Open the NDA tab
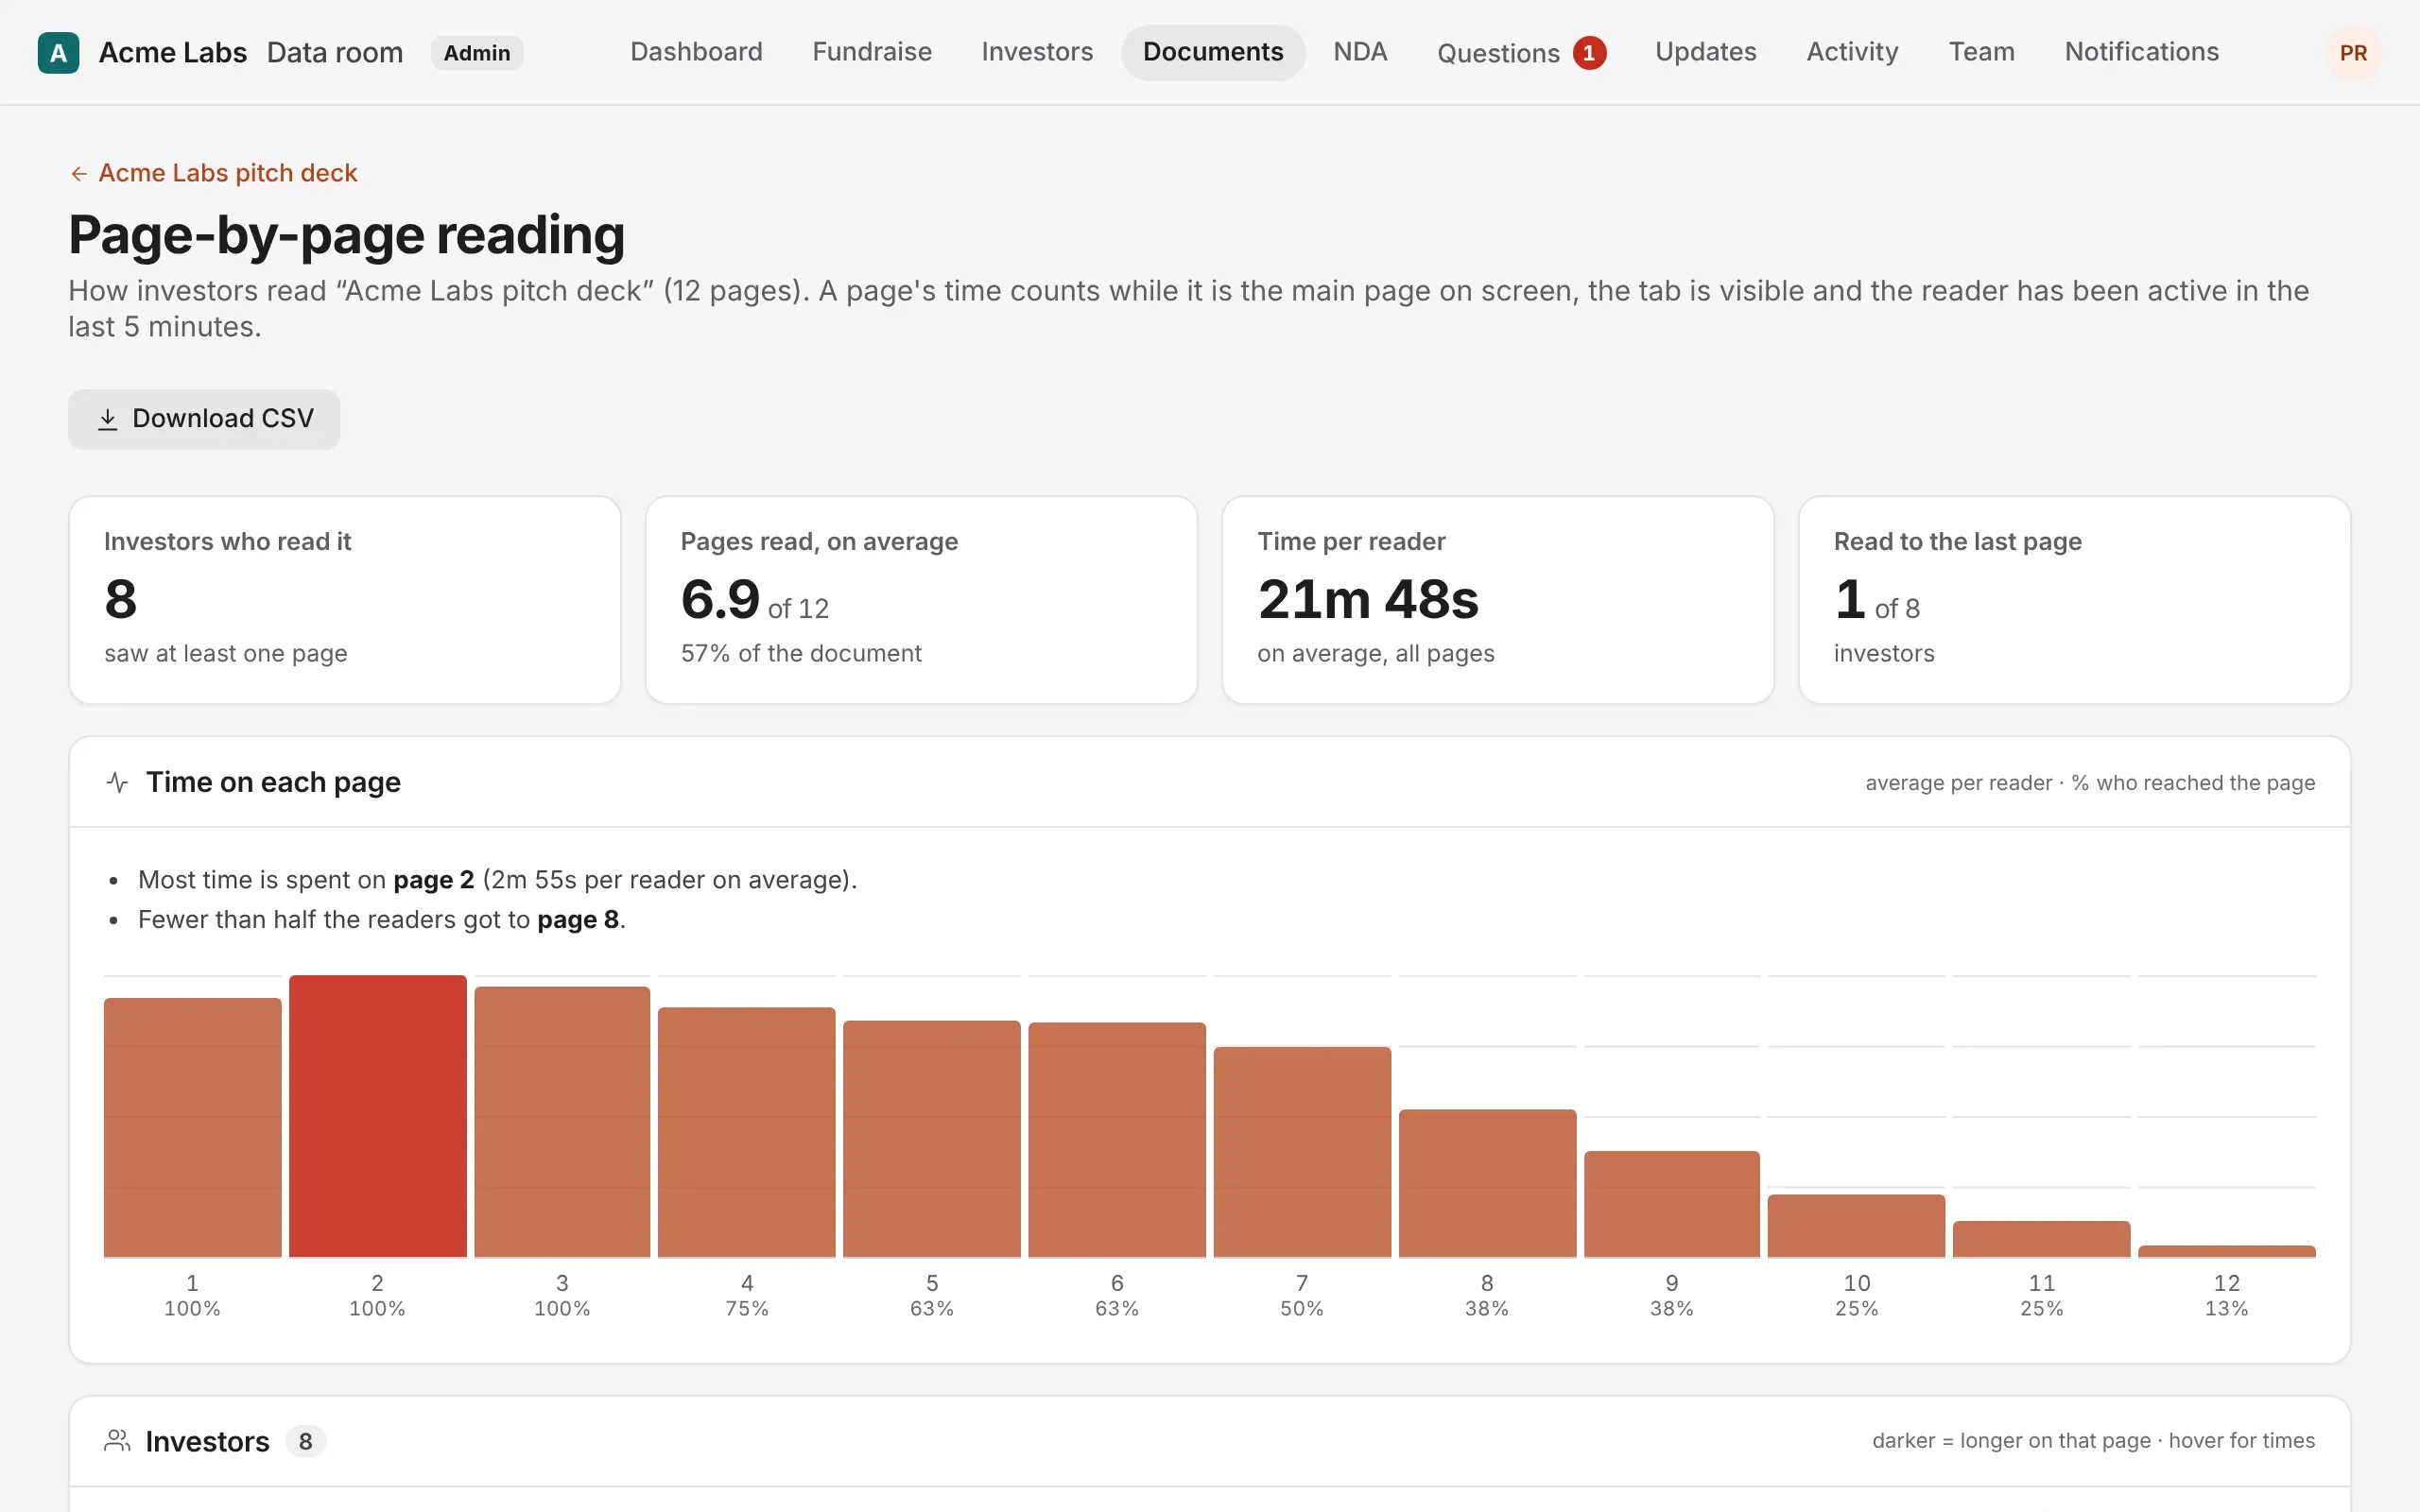 click(1360, 52)
